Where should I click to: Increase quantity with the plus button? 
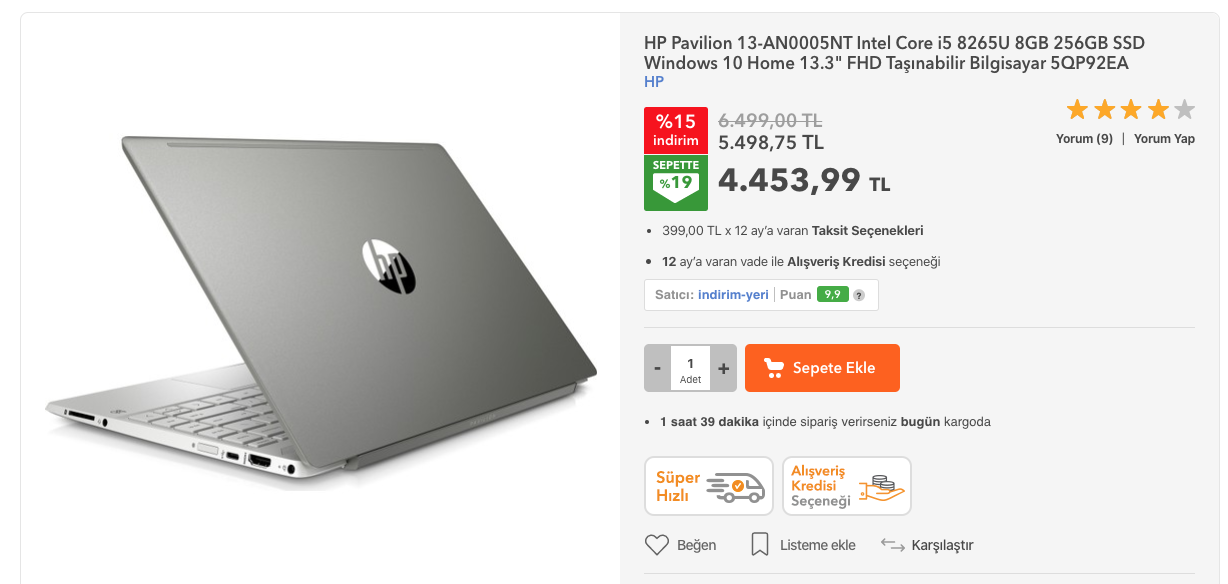(x=724, y=368)
